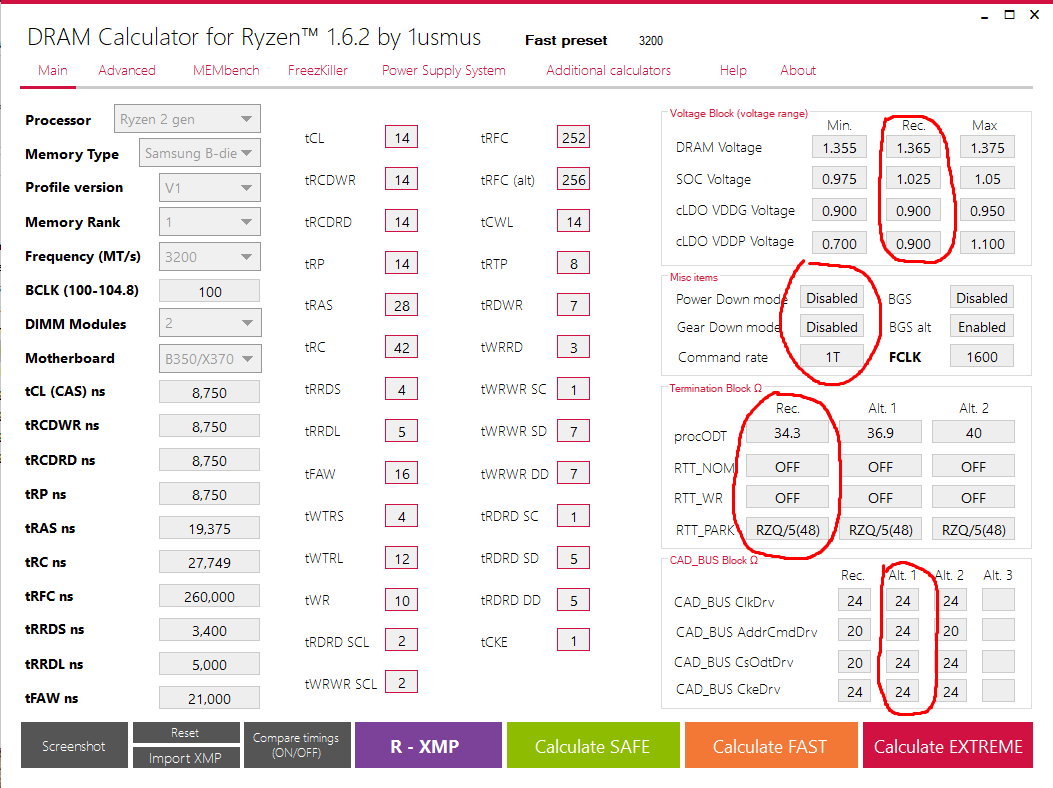Click the FCLK 1600 field

982,357
